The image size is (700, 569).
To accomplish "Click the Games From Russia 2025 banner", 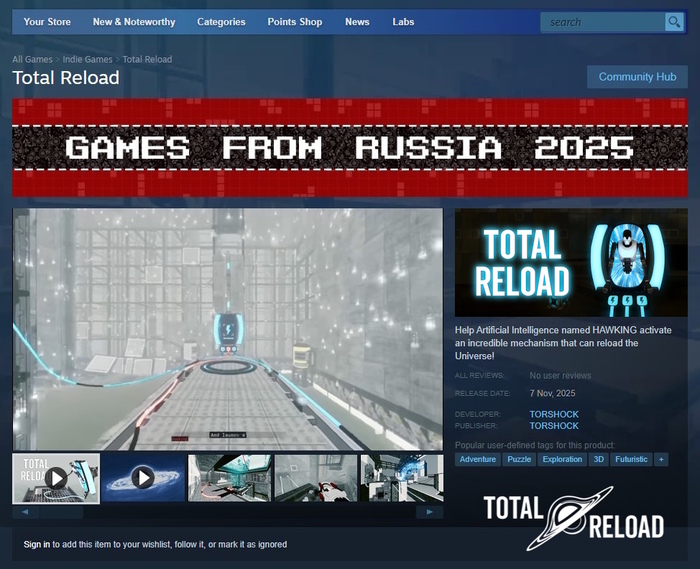I will tap(350, 148).
